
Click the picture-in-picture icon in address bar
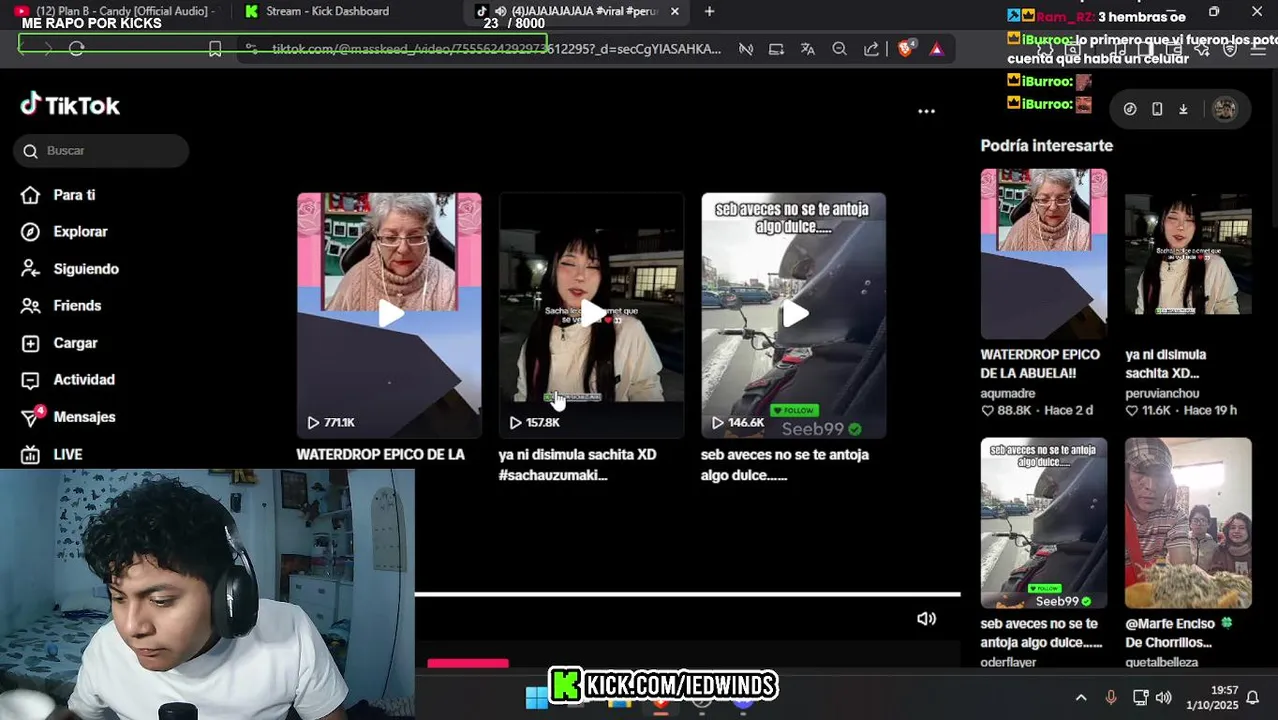[x=776, y=48]
